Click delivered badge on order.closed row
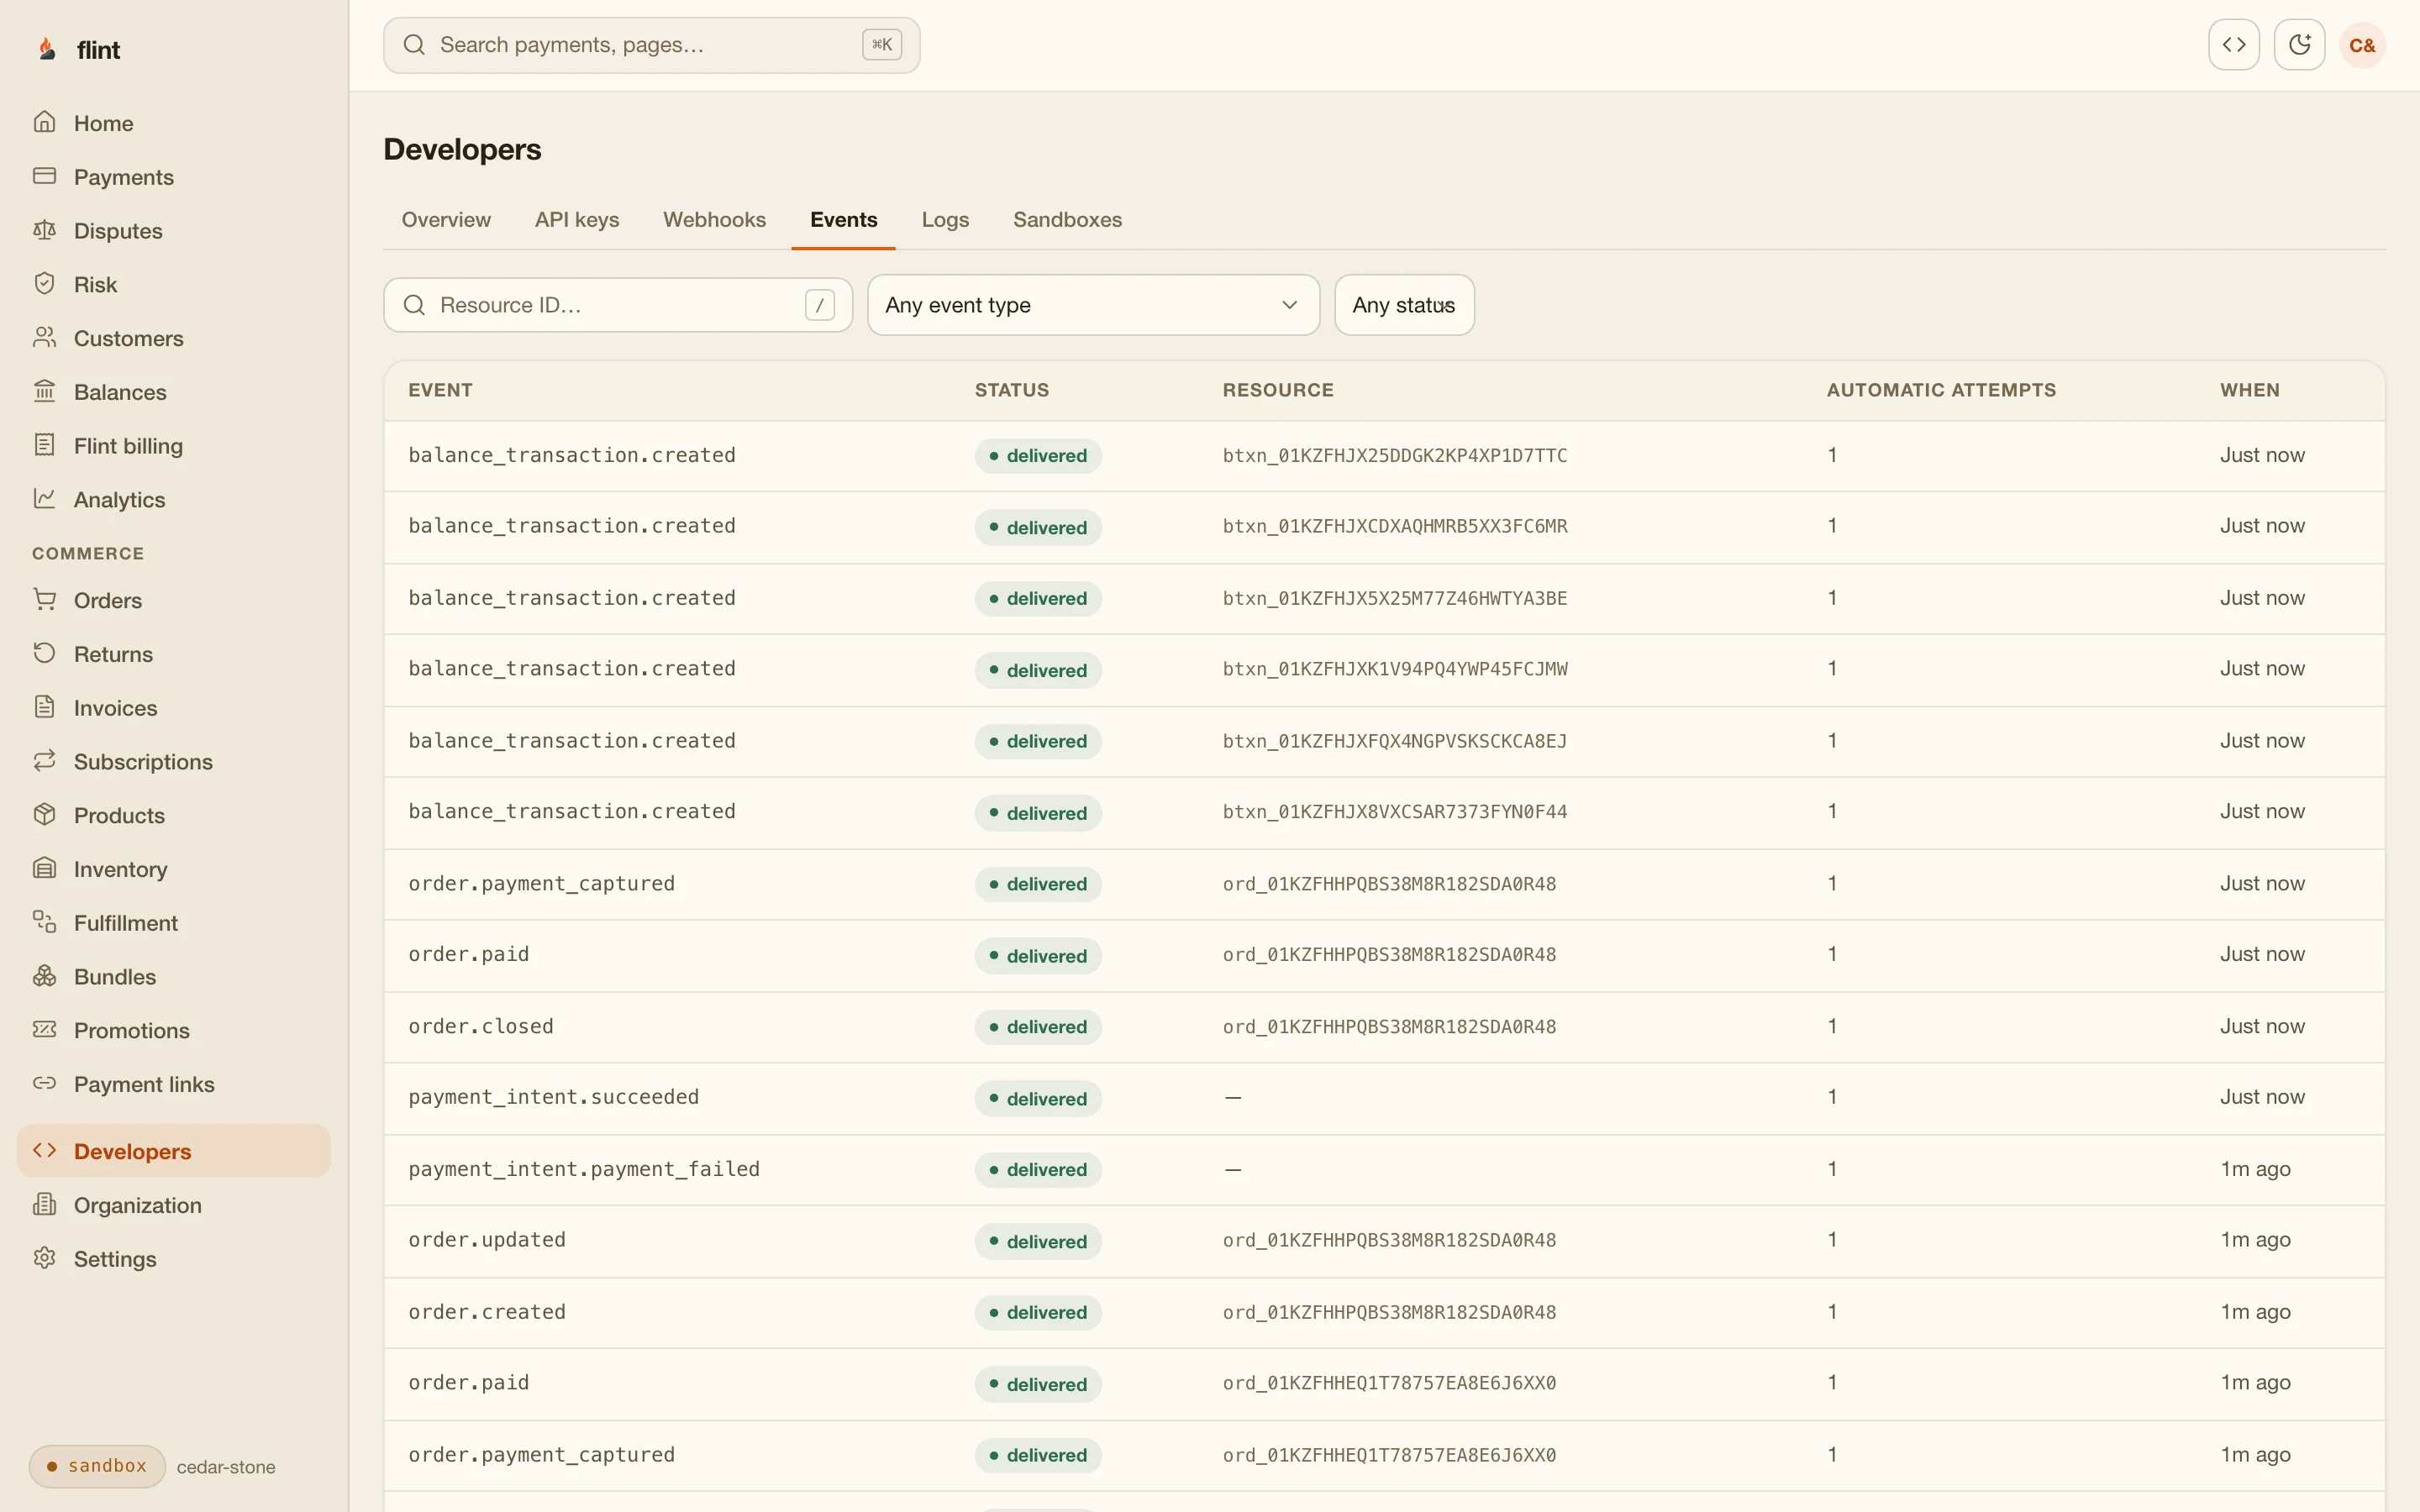The image size is (2420, 1512). tap(1038, 1027)
